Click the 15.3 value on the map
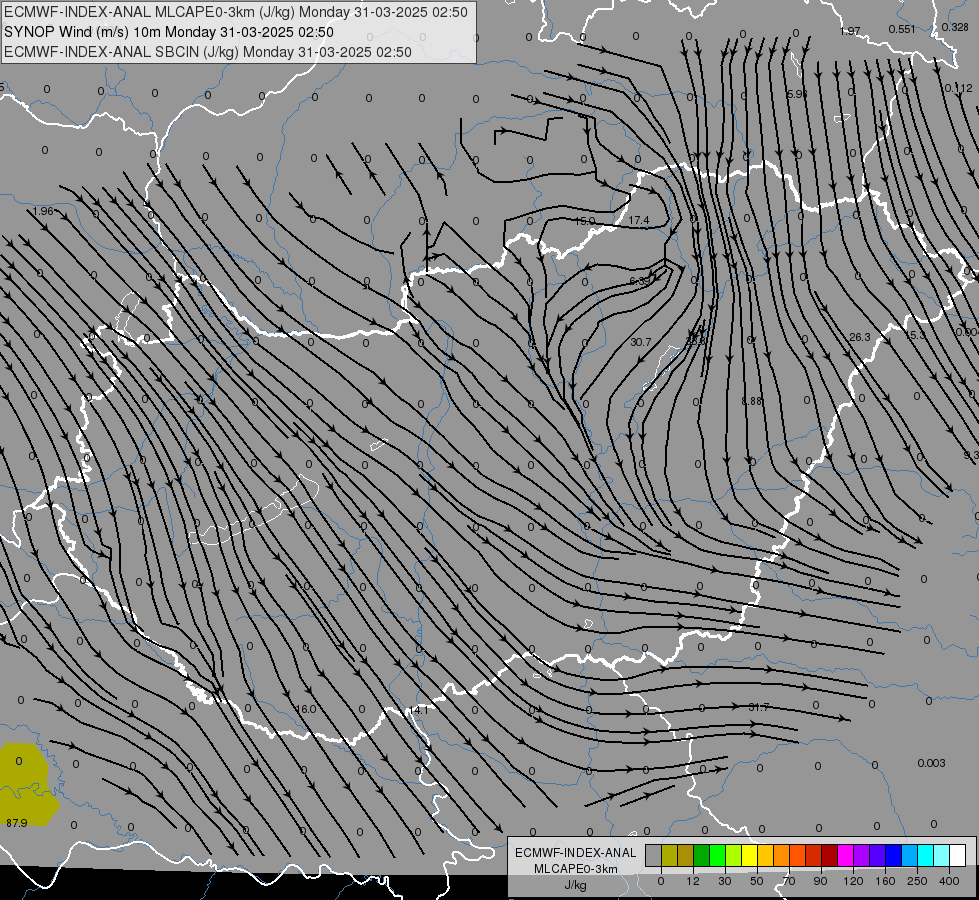 coord(915,335)
